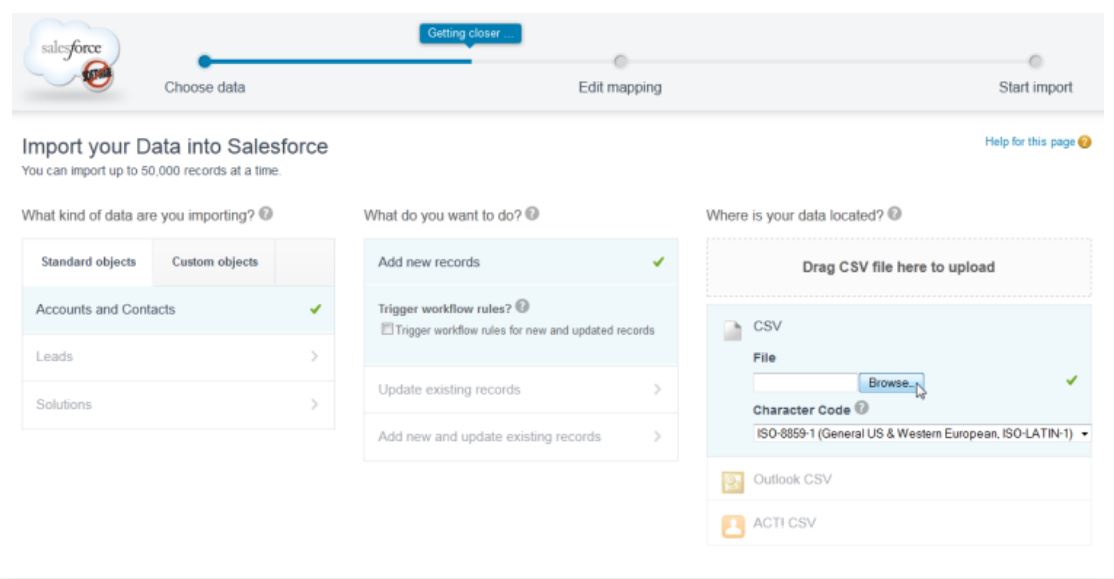Click the 'Getting closer ...' progress tooltip
The height and width of the screenshot is (579, 1114).
(x=470, y=33)
